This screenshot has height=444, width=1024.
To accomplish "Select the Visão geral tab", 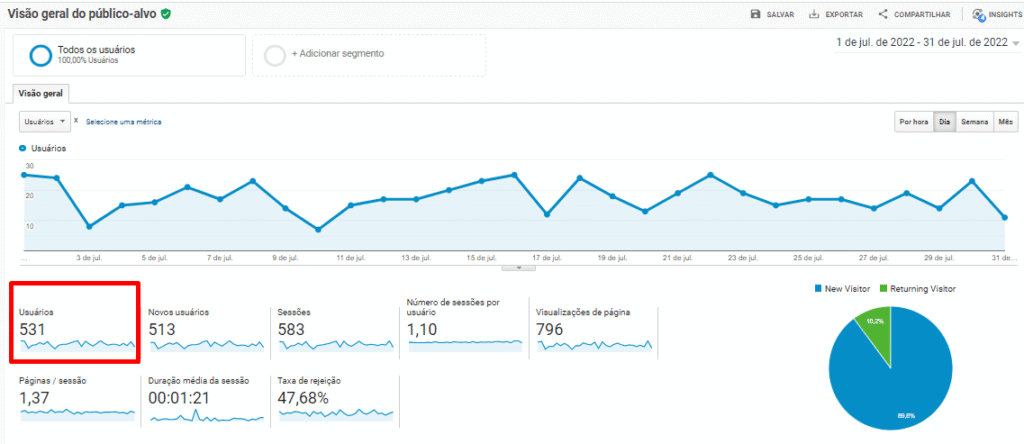I will pyautogui.click(x=41, y=93).
